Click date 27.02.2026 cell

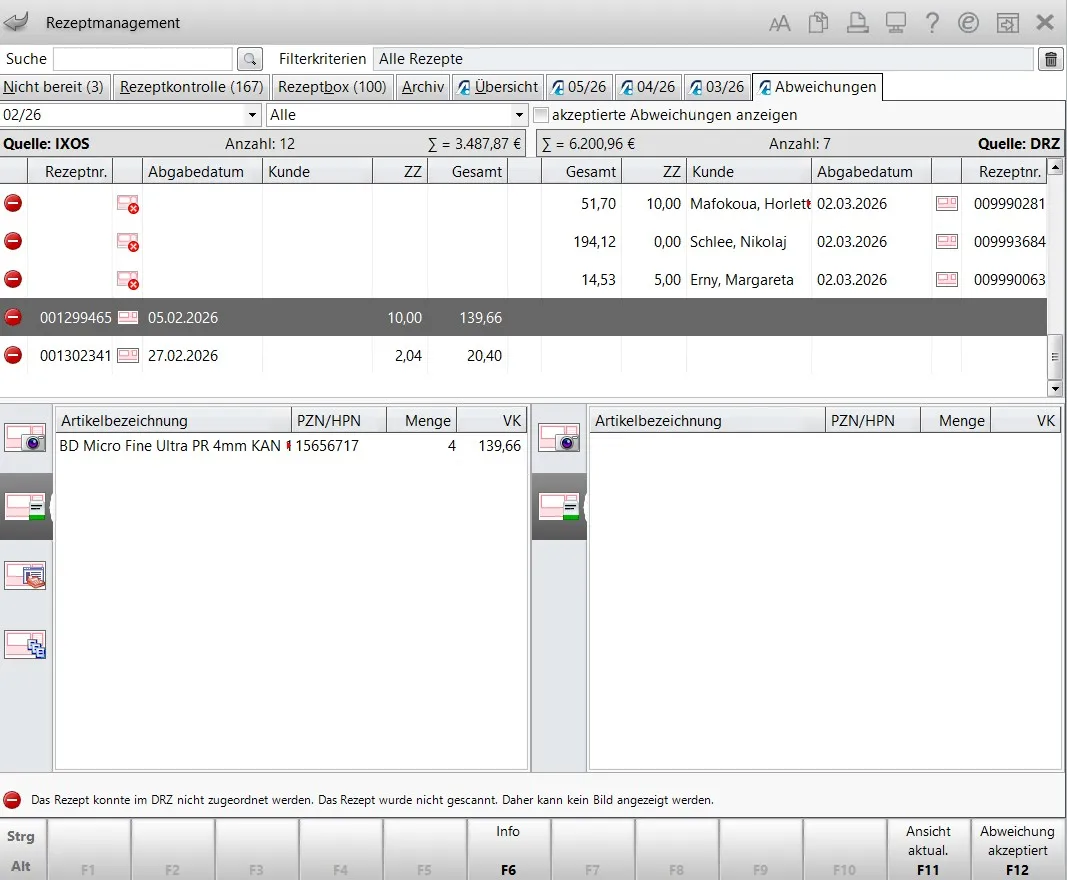coord(182,356)
